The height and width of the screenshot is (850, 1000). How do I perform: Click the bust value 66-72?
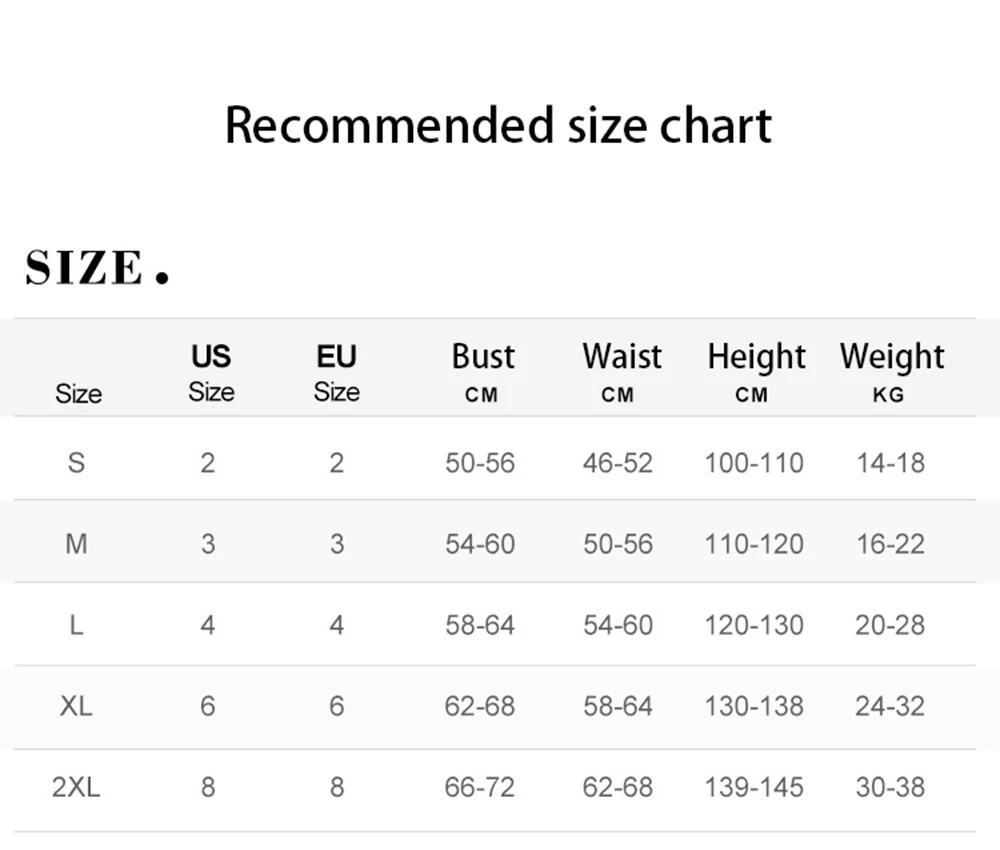click(480, 787)
